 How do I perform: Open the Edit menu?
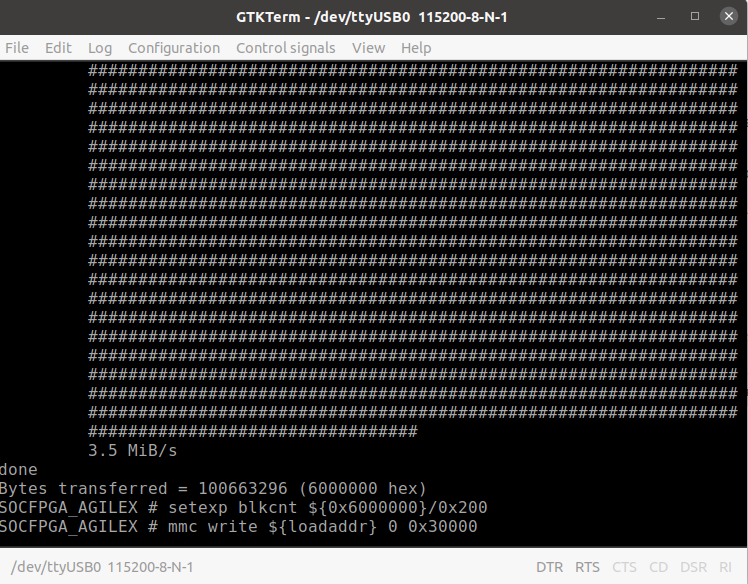(58, 48)
